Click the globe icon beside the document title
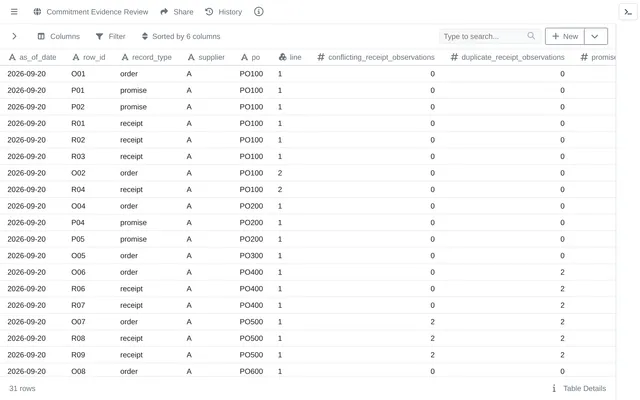 37,12
